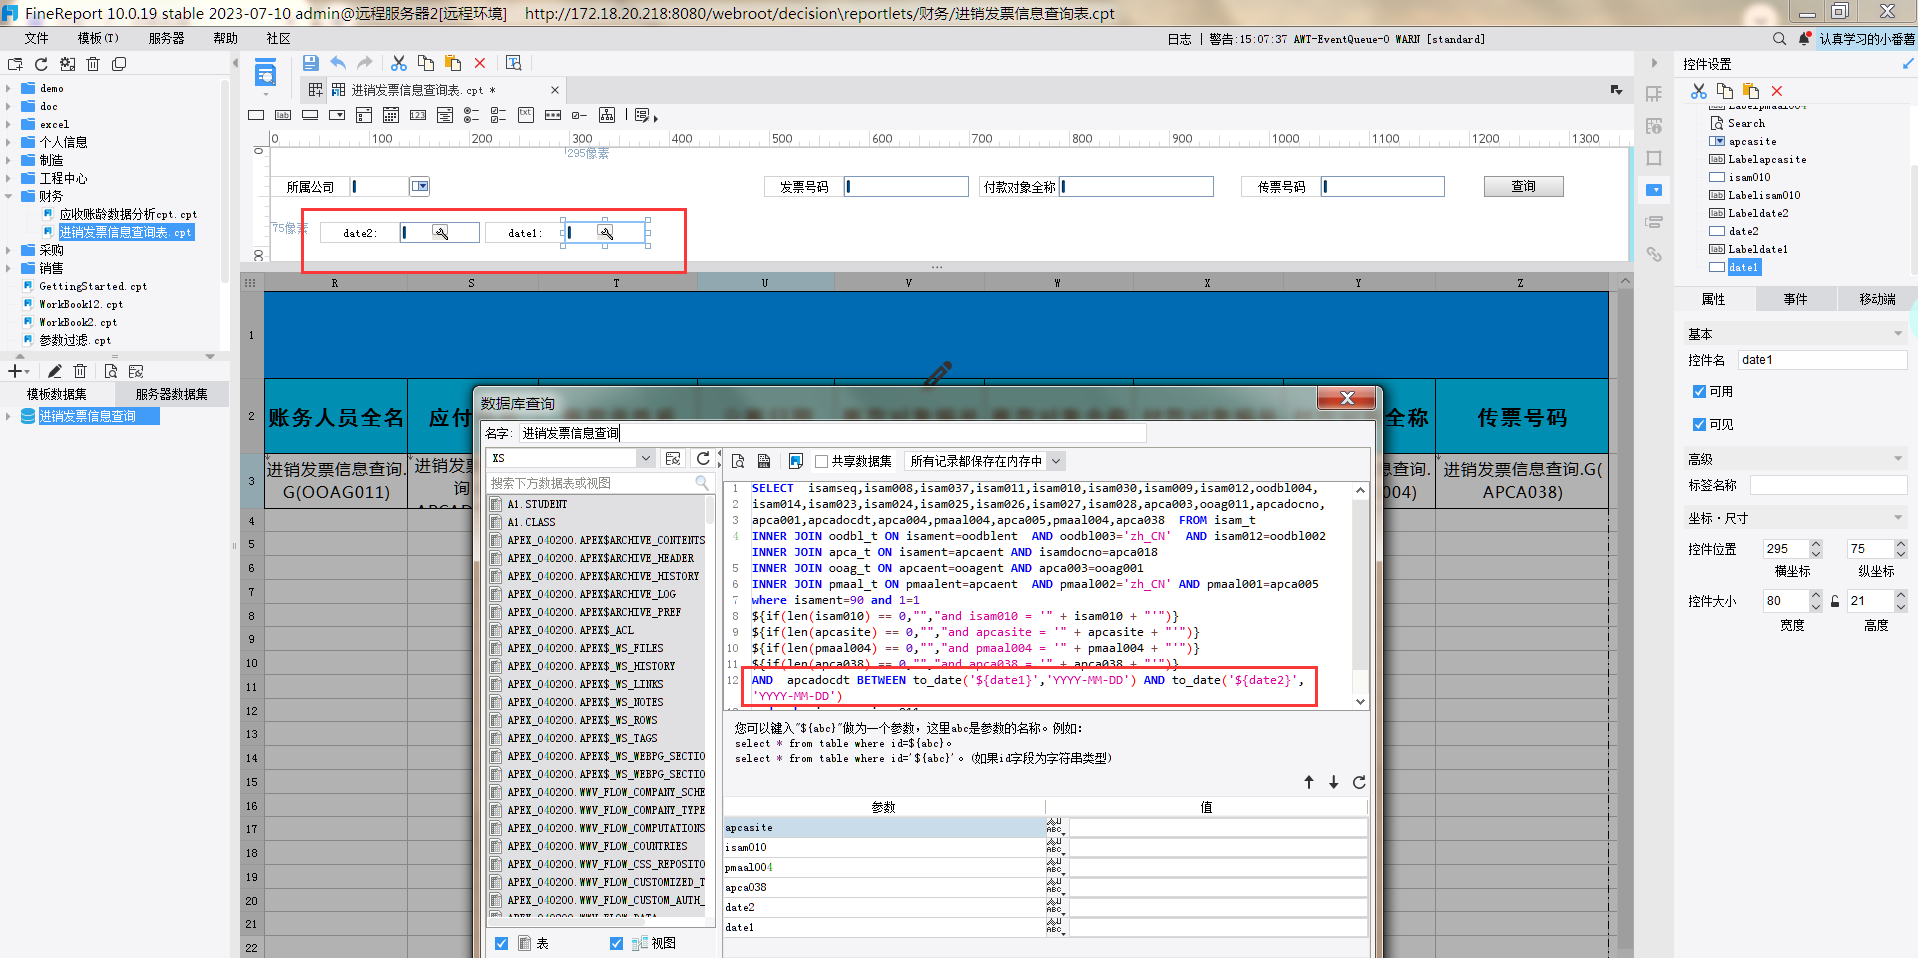Switch to the 服务器数据集 tab
1918x958 pixels.
171,394
